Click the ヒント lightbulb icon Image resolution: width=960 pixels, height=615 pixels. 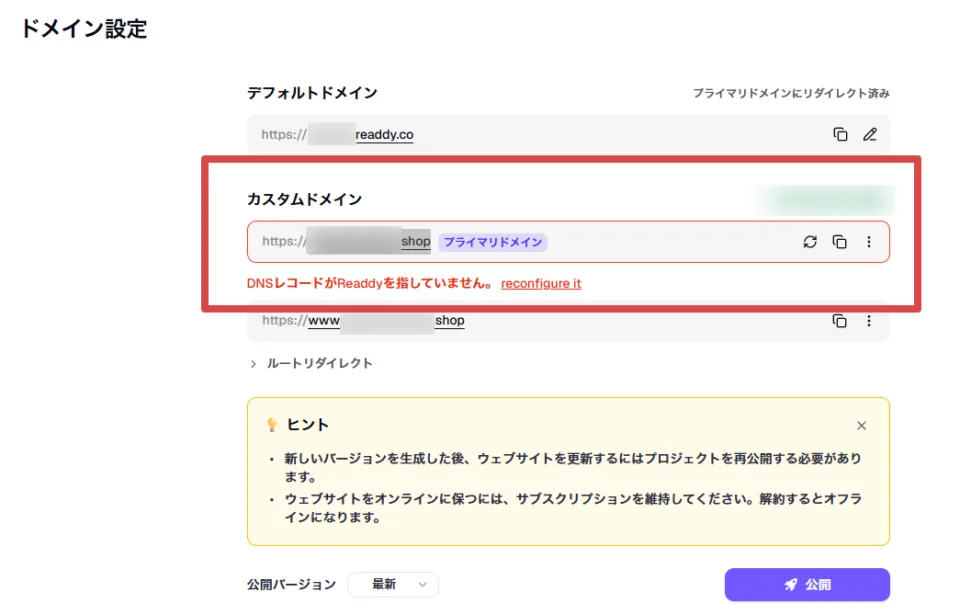point(272,425)
